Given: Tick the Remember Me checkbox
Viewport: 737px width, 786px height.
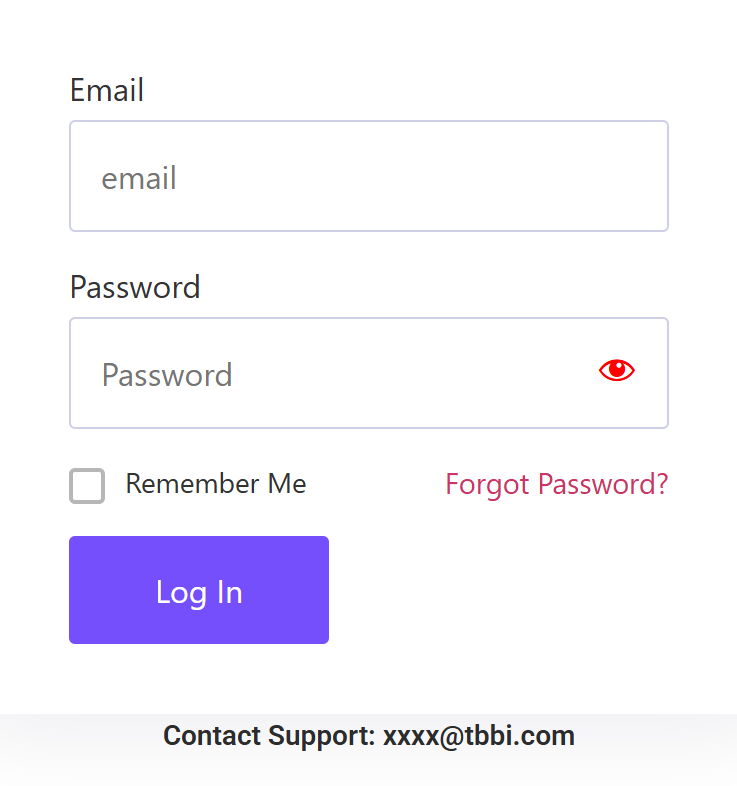Looking at the screenshot, I should 87,486.
